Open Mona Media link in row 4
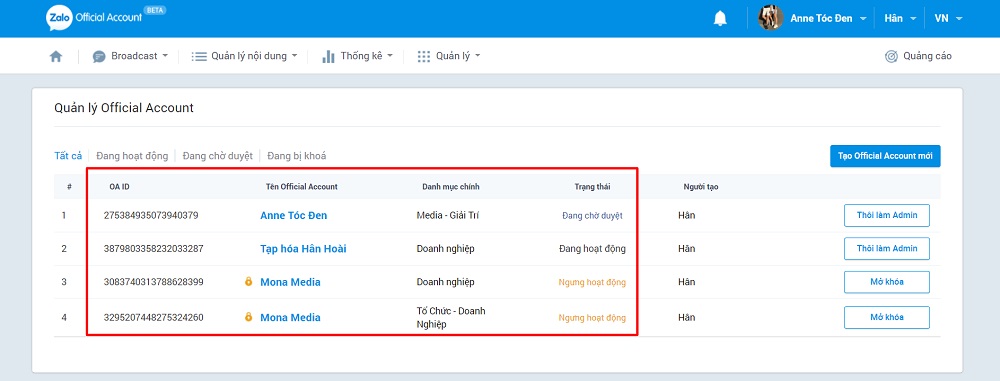The image size is (1000, 381). pyautogui.click(x=290, y=317)
